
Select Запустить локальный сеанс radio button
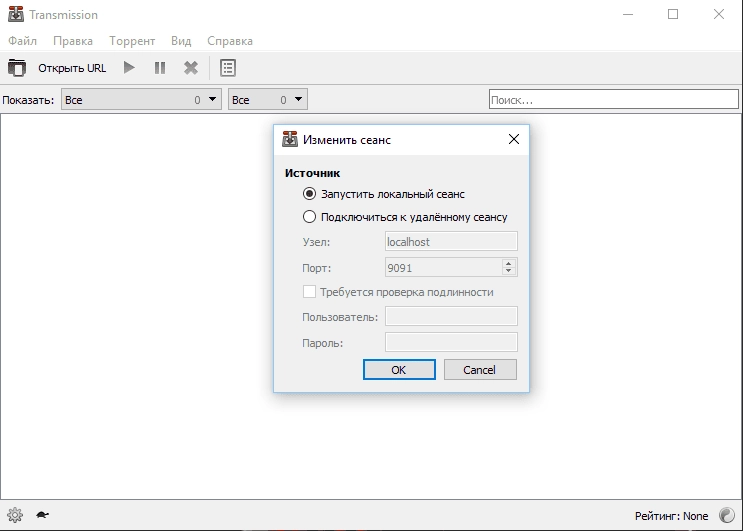point(309,194)
